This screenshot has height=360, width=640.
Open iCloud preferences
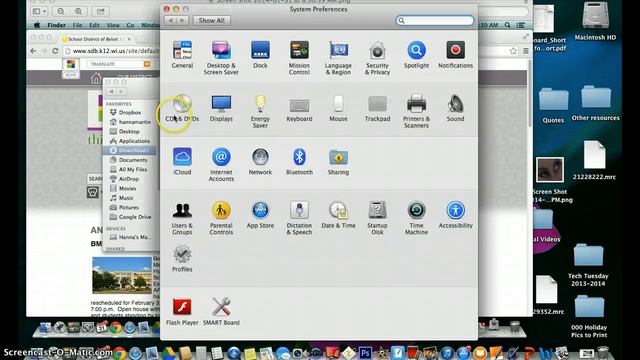pos(182,161)
